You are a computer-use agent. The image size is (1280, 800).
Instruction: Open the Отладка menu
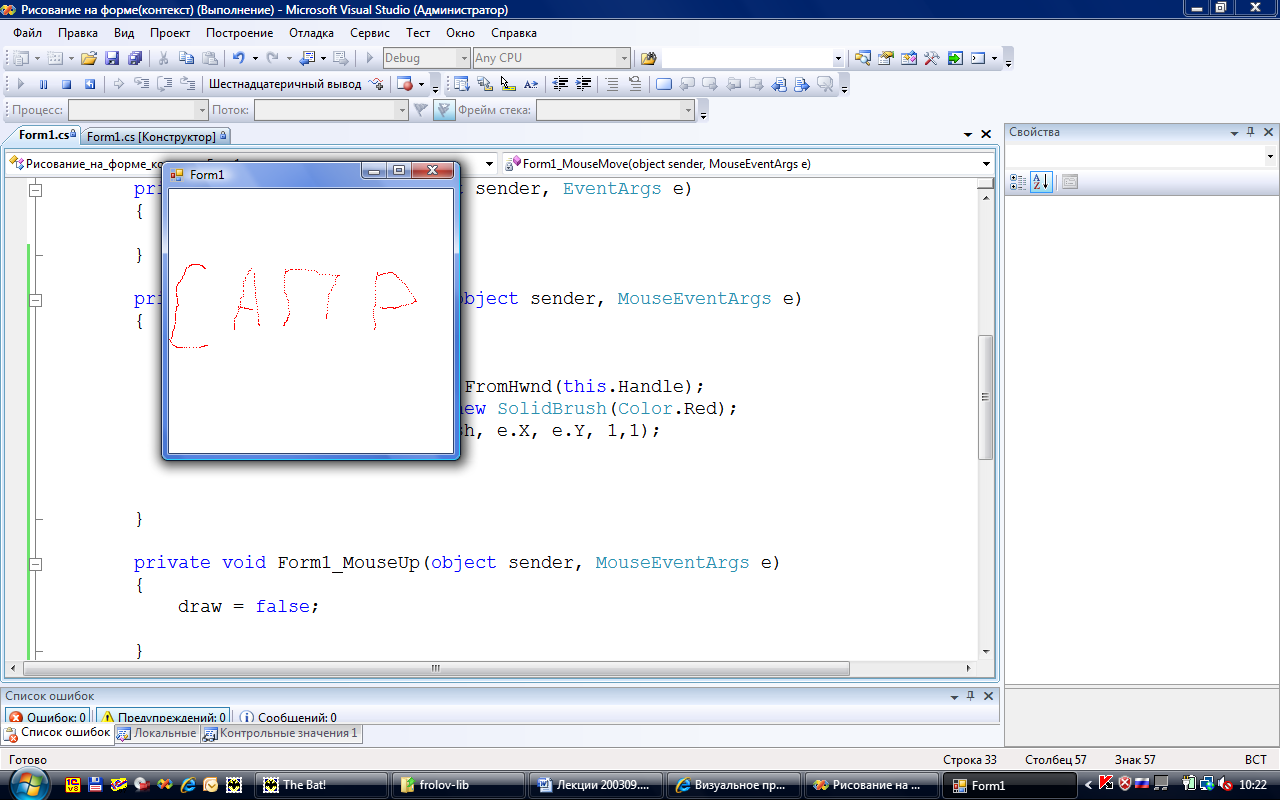tap(311, 33)
